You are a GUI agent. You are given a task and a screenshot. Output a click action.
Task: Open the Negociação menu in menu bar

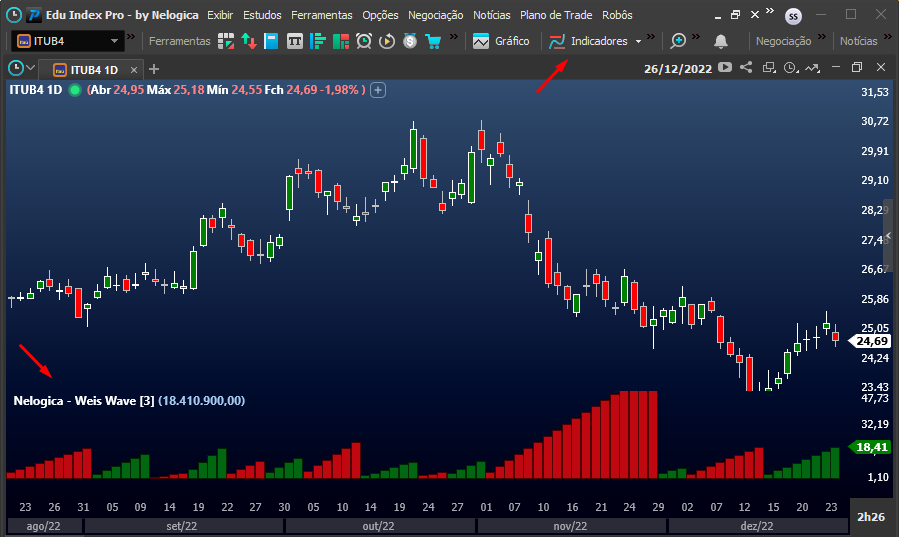pyautogui.click(x=436, y=15)
